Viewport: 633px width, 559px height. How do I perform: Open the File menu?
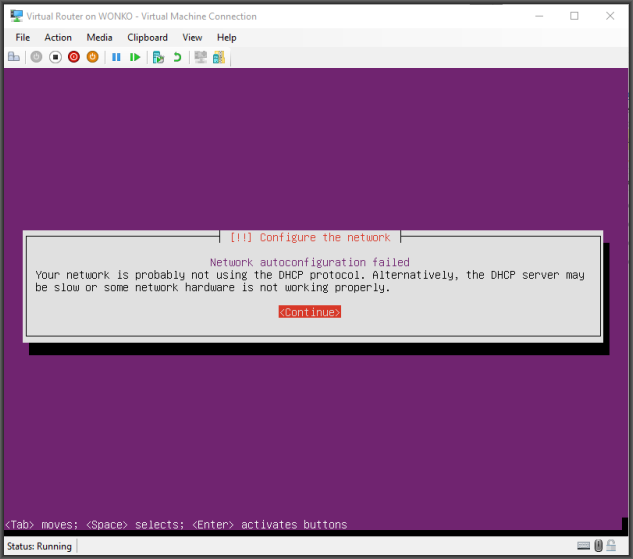tap(23, 38)
